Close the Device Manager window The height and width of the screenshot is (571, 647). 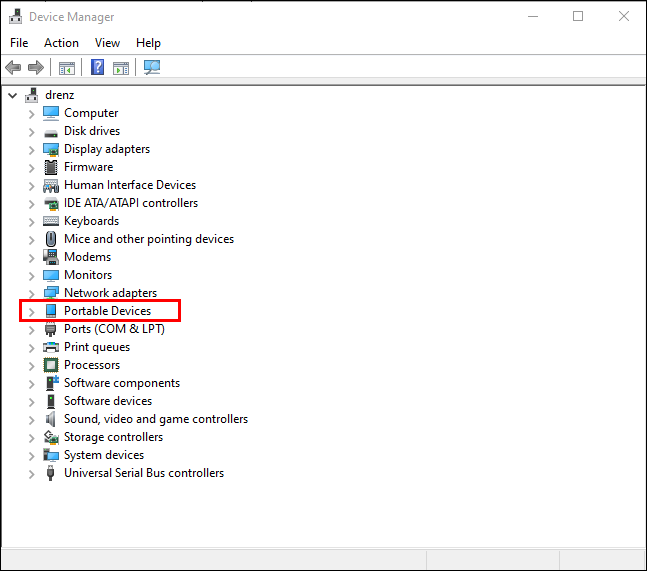point(623,16)
